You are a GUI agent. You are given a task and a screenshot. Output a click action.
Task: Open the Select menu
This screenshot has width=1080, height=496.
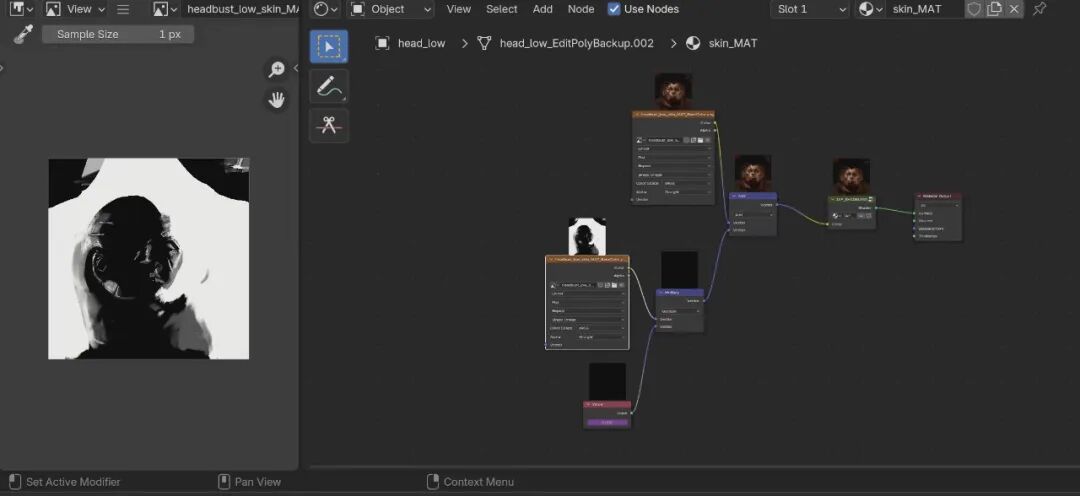[501, 9]
